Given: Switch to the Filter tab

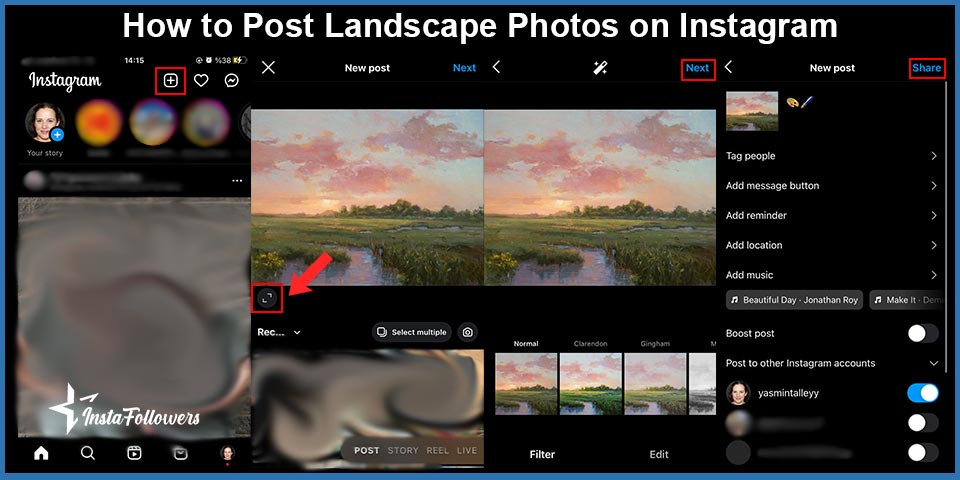Looking at the screenshot, I should point(542,454).
